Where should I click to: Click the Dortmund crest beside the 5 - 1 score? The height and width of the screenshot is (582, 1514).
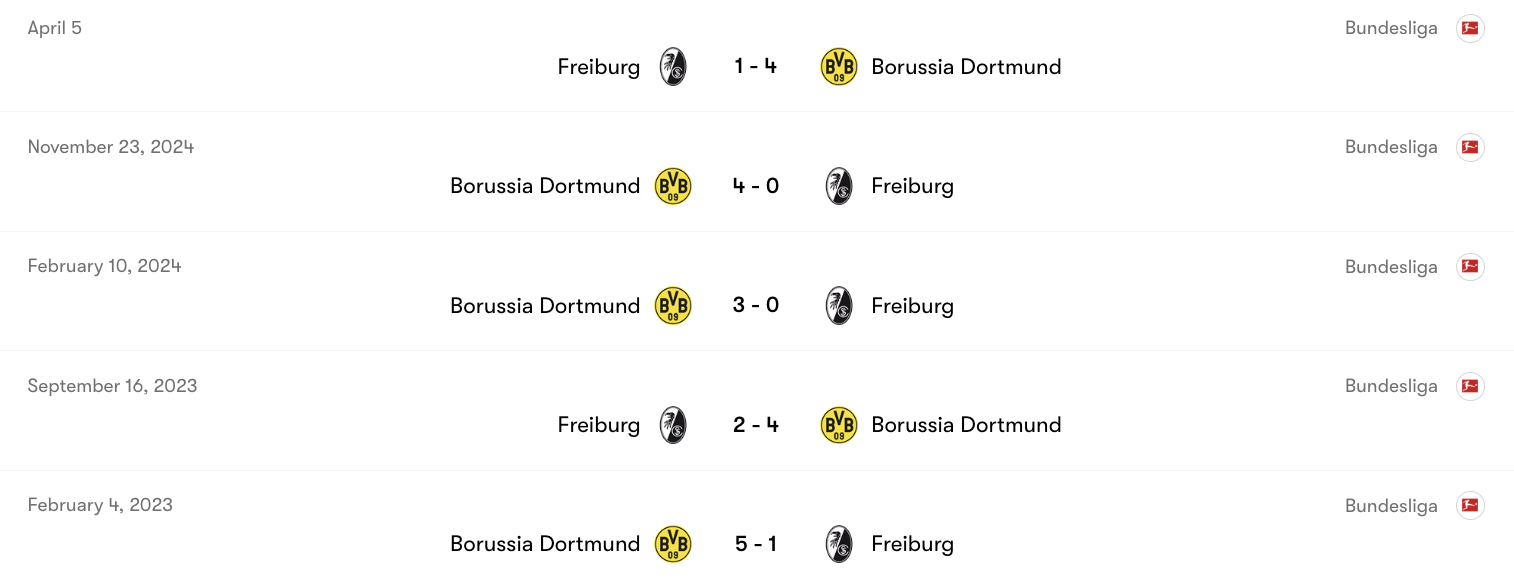[x=673, y=544]
